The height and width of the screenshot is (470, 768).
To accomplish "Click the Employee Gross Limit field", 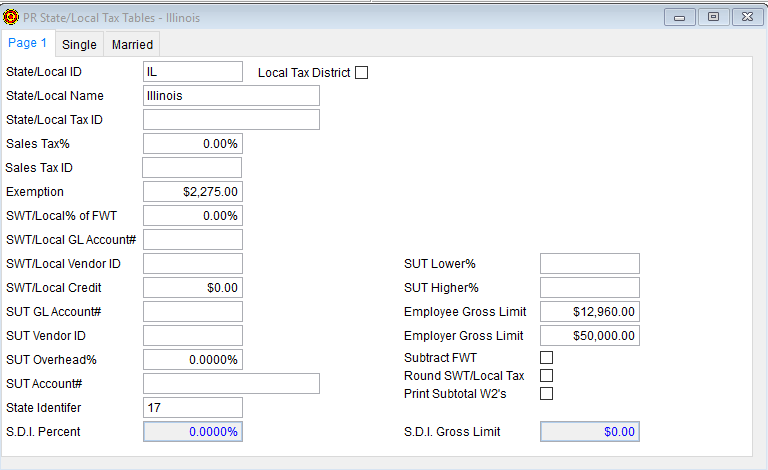I will click(590, 311).
